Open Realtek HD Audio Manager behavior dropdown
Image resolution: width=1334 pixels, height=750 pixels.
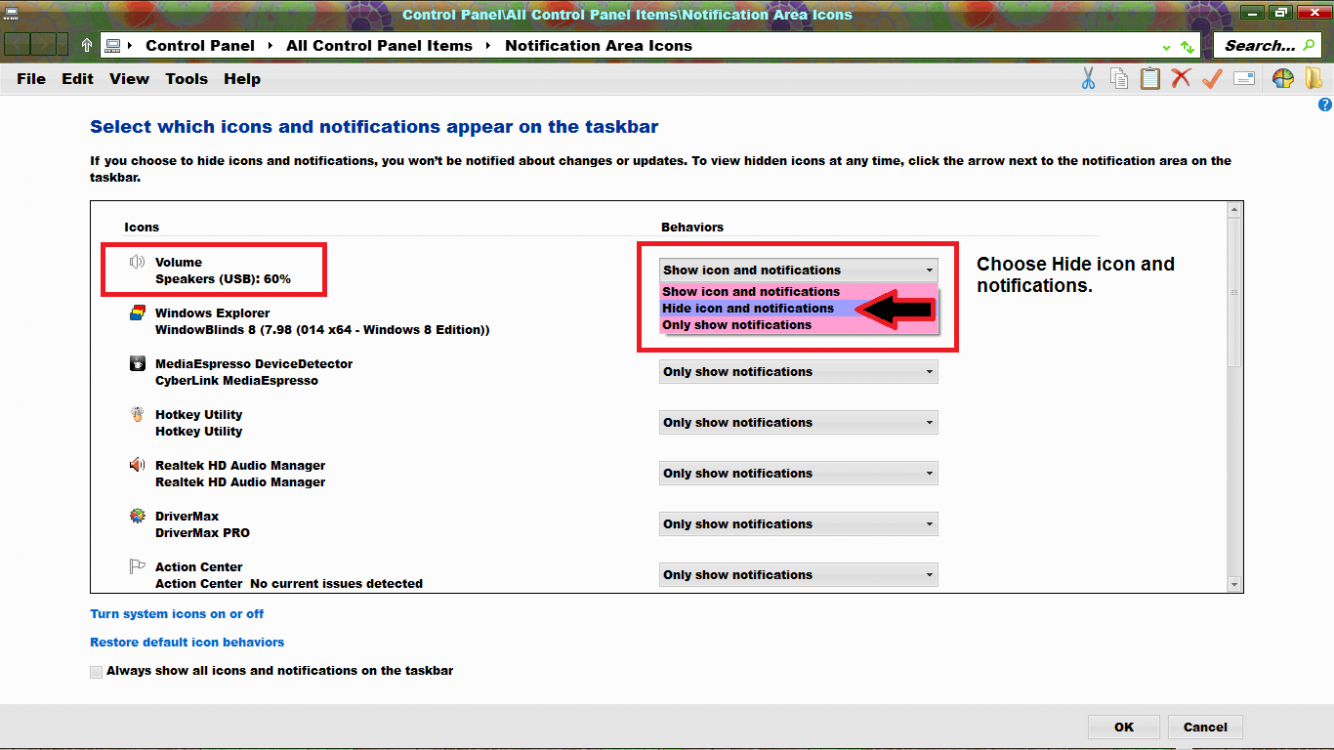pyautogui.click(x=798, y=473)
